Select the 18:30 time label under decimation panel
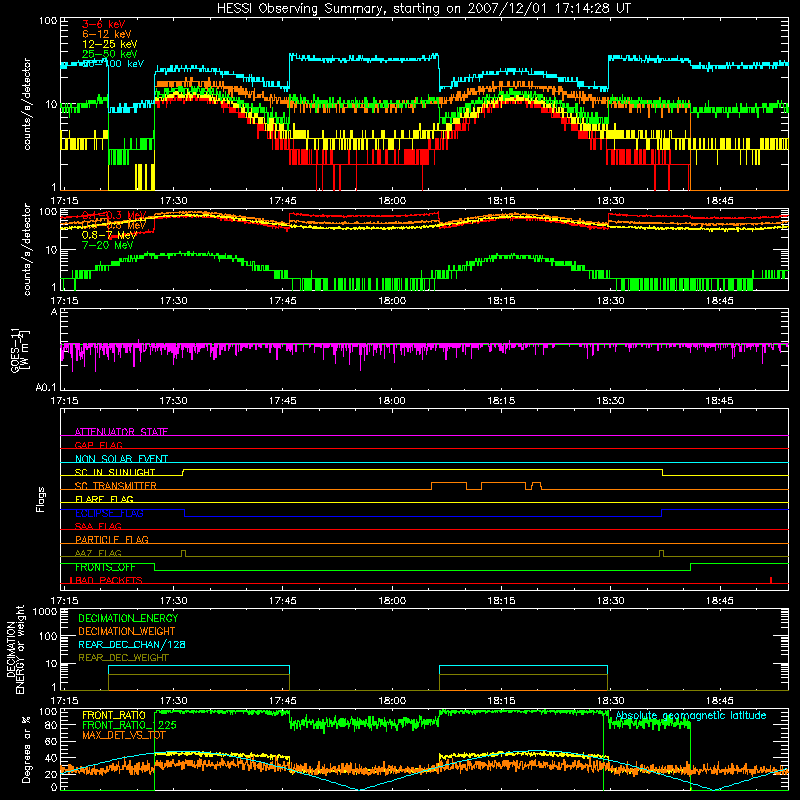The image size is (800, 800). 610,701
